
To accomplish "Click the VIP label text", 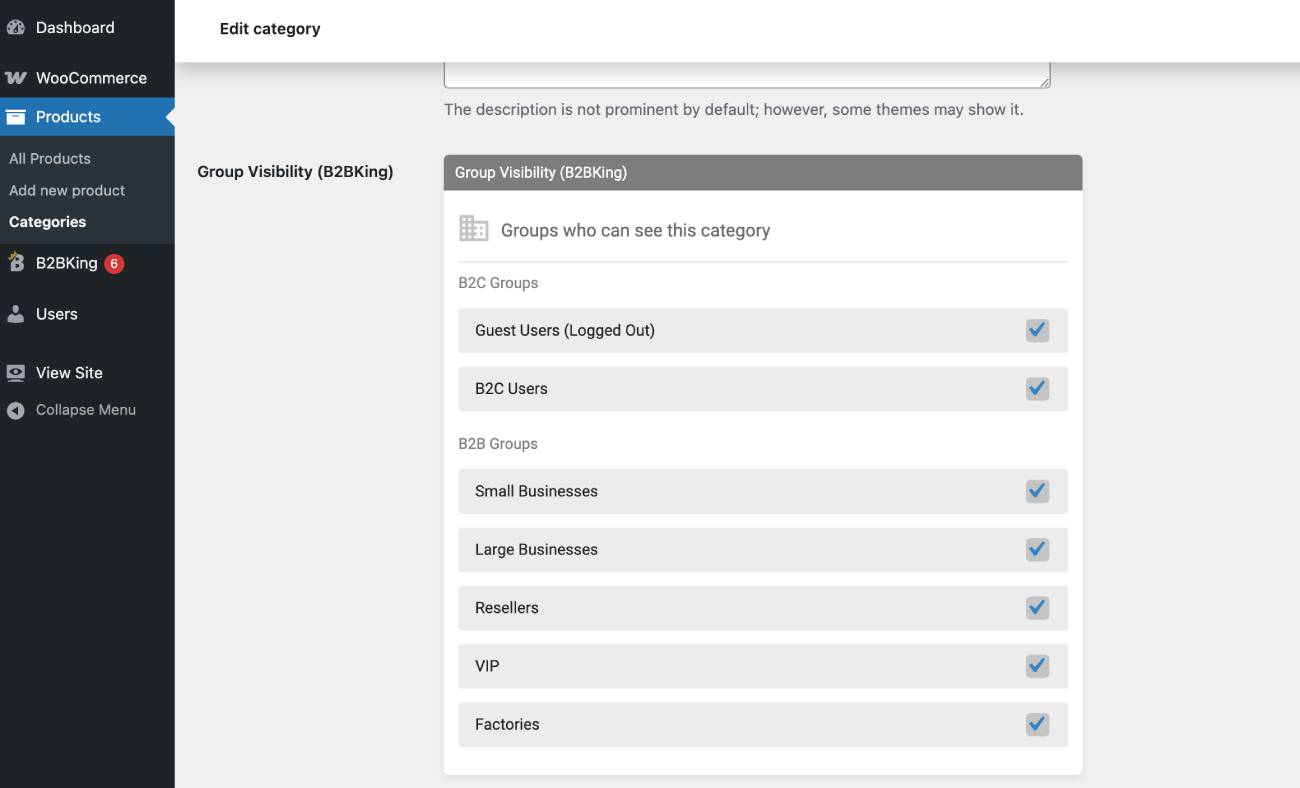I will coord(487,665).
